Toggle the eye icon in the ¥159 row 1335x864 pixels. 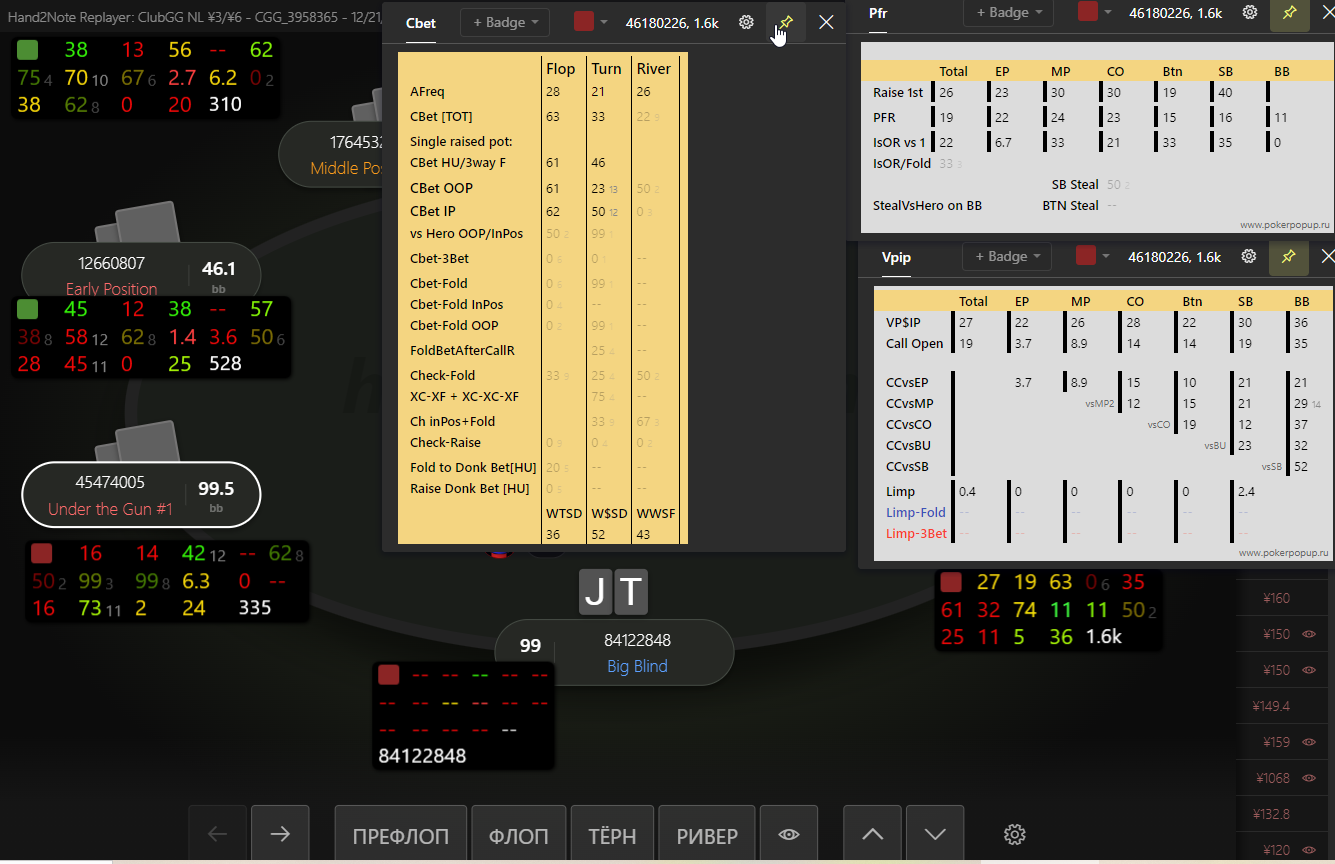[x=1308, y=742]
